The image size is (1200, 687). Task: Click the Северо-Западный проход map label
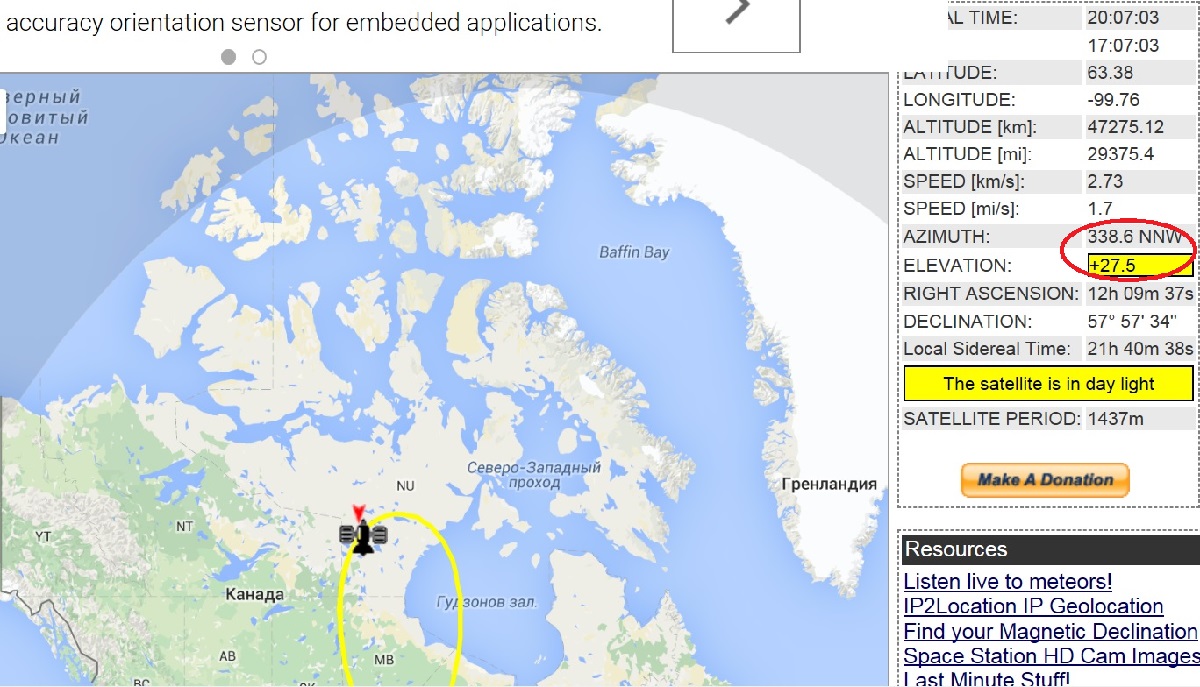[534, 475]
